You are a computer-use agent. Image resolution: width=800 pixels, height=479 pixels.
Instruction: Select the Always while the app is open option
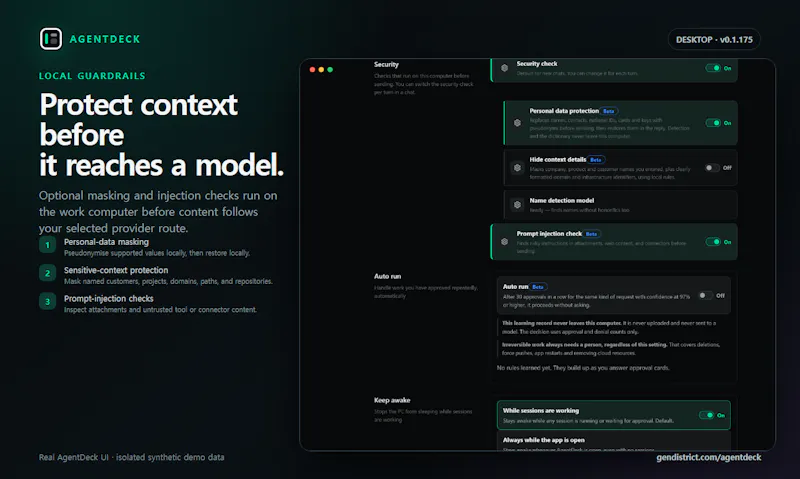click(614, 442)
